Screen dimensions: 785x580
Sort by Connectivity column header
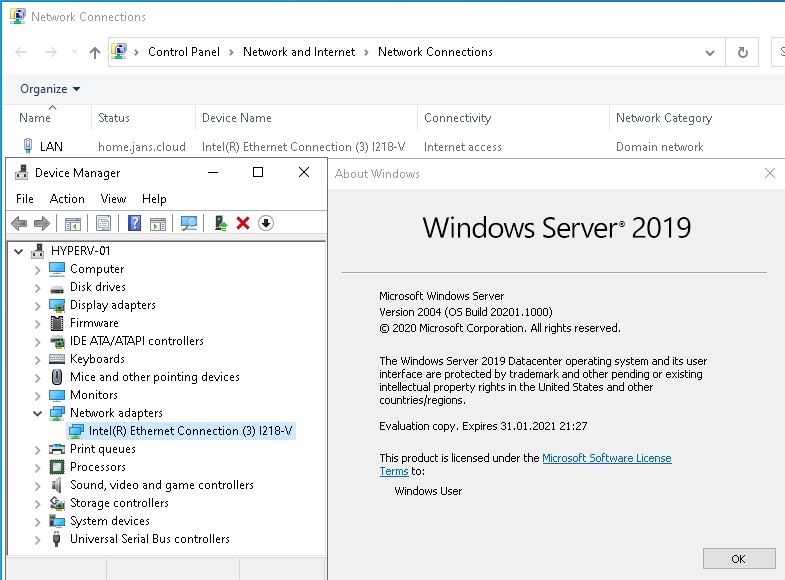pos(457,118)
